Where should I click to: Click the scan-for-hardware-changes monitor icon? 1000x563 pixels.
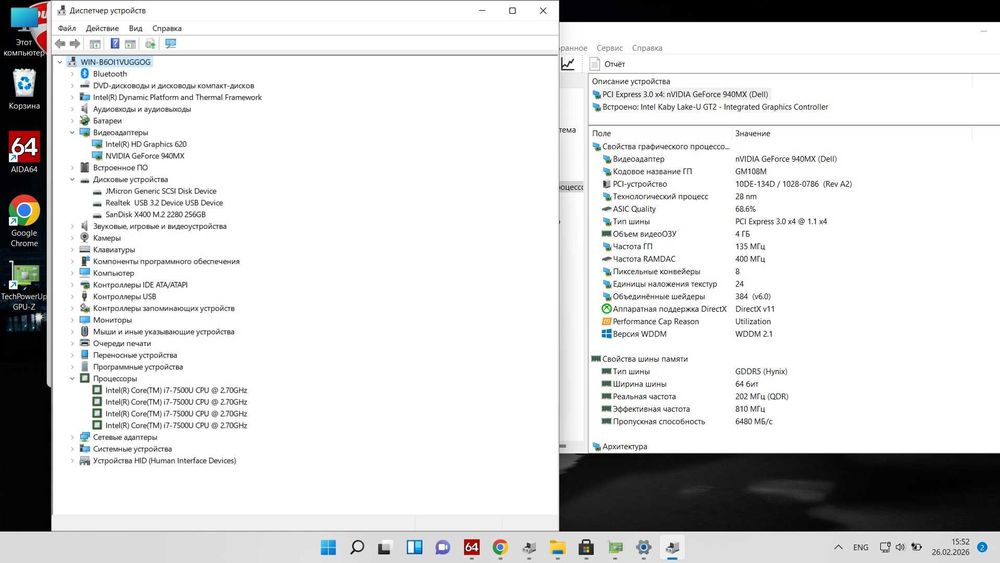170,43
